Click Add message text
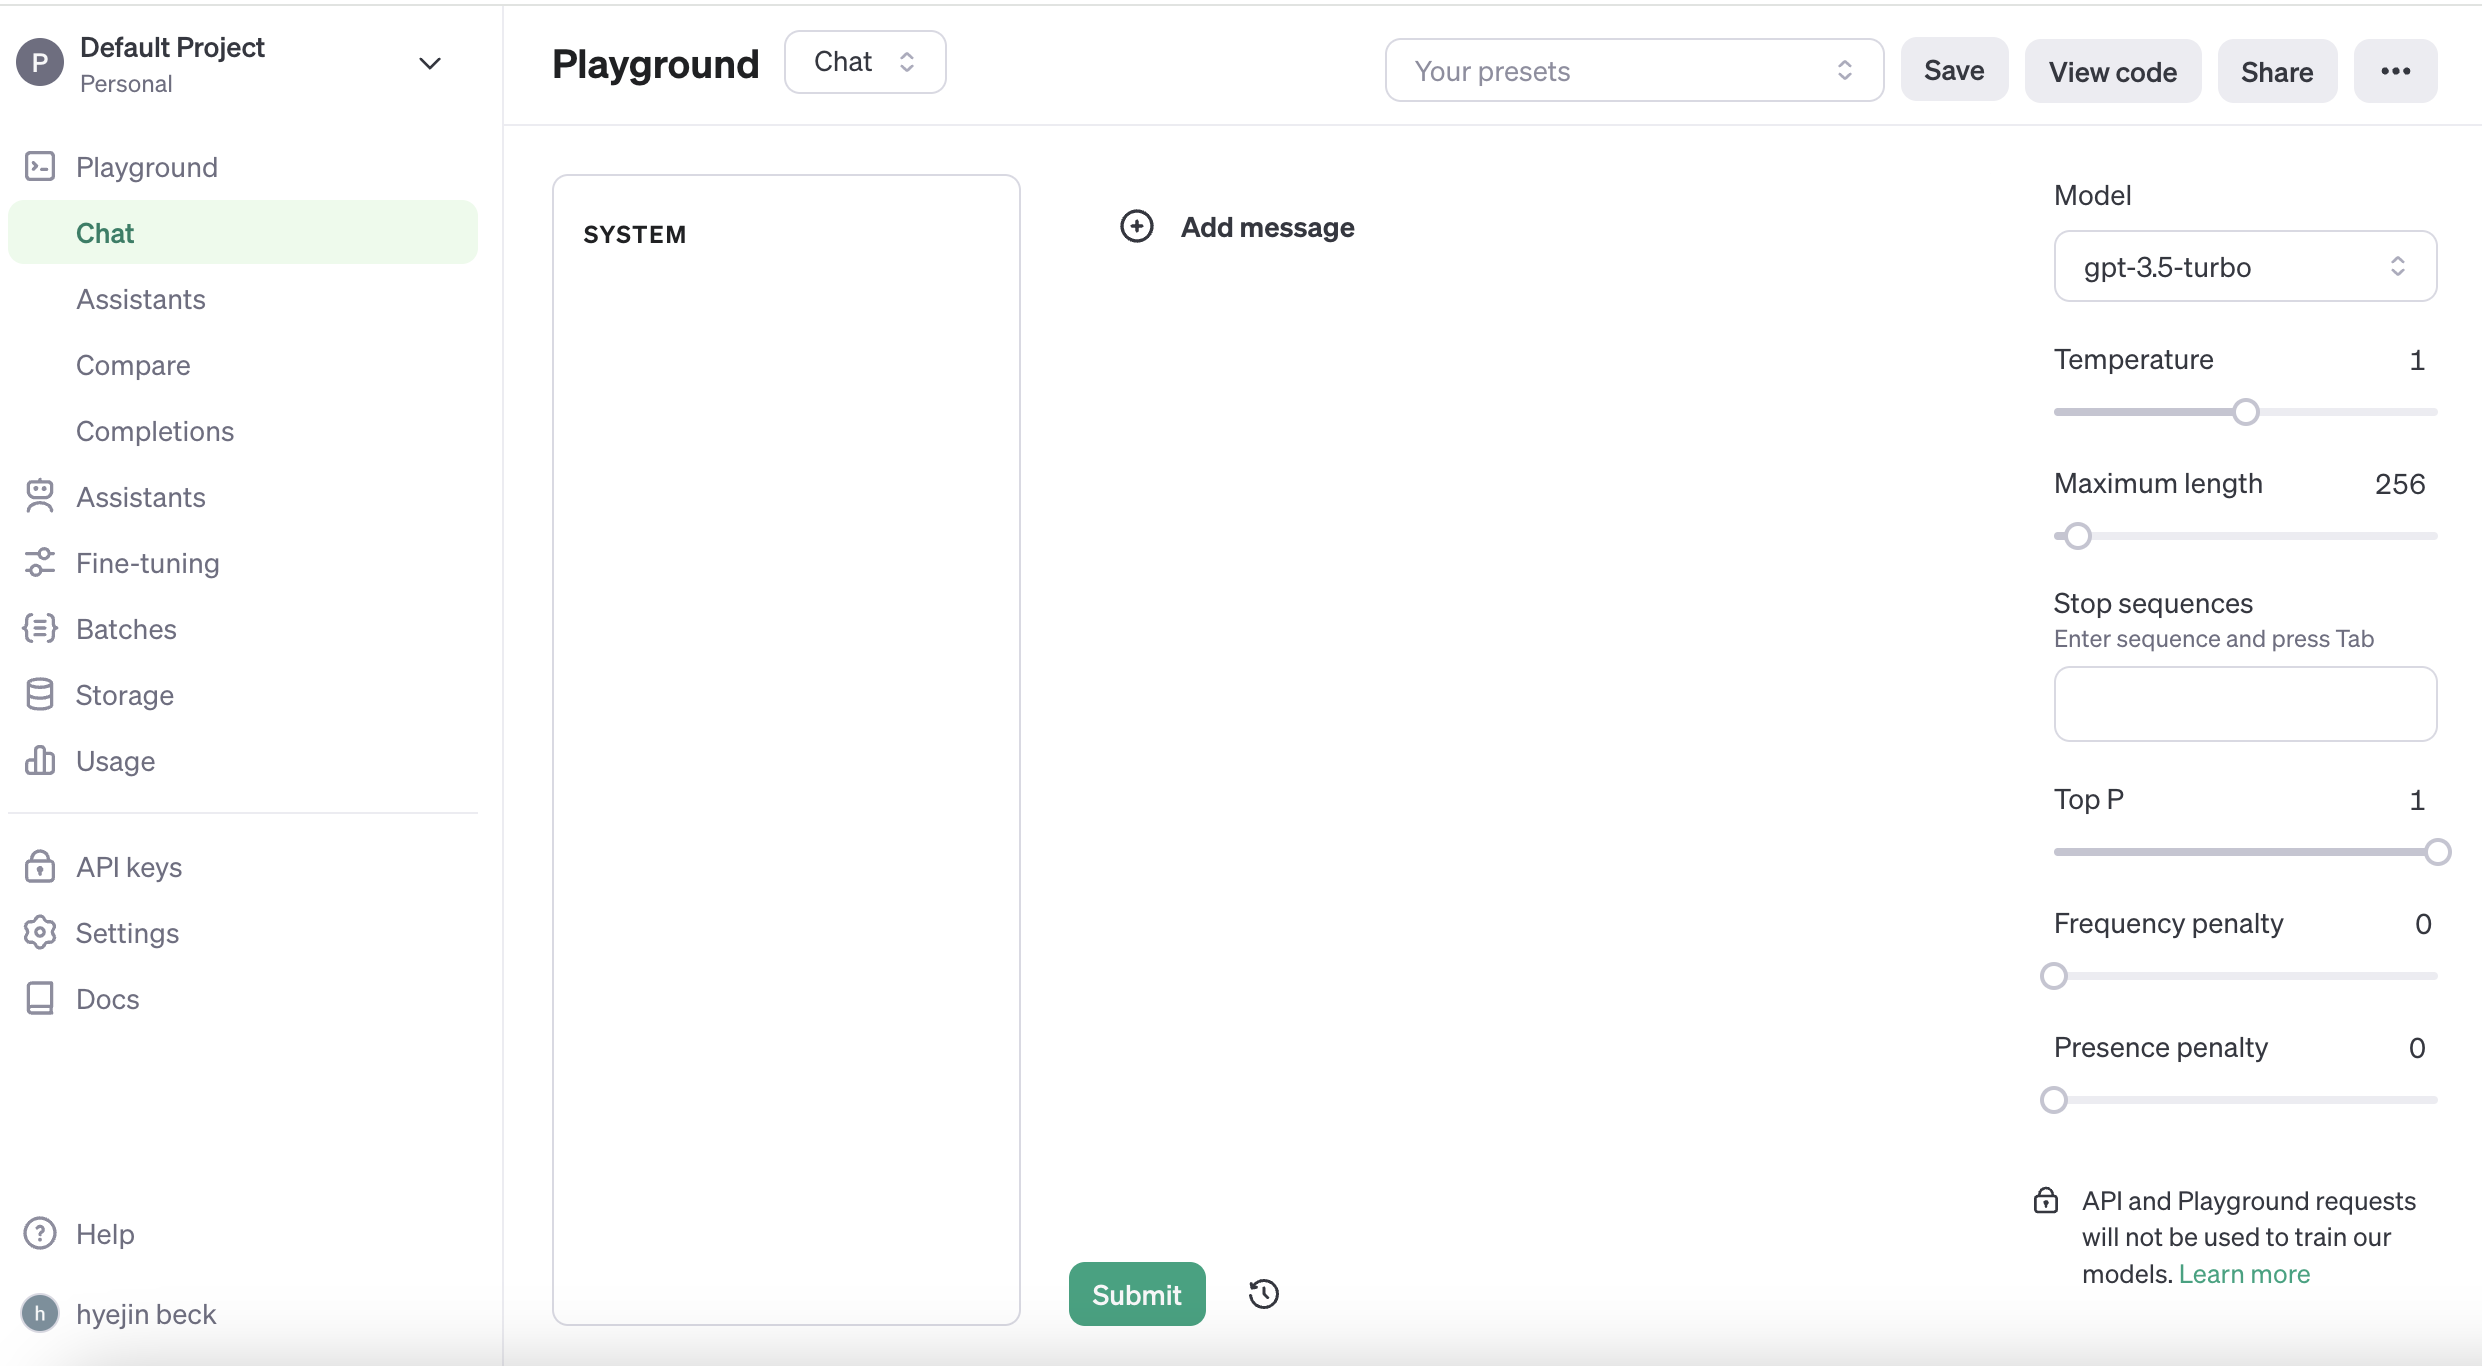Image resolution: width=2482 pixels, height=1366 pixels. click(x=1267, y=227)
